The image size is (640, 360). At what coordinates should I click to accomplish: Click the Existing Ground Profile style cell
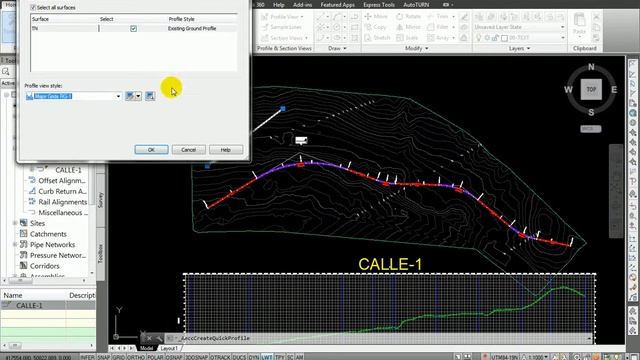point(192,29)
